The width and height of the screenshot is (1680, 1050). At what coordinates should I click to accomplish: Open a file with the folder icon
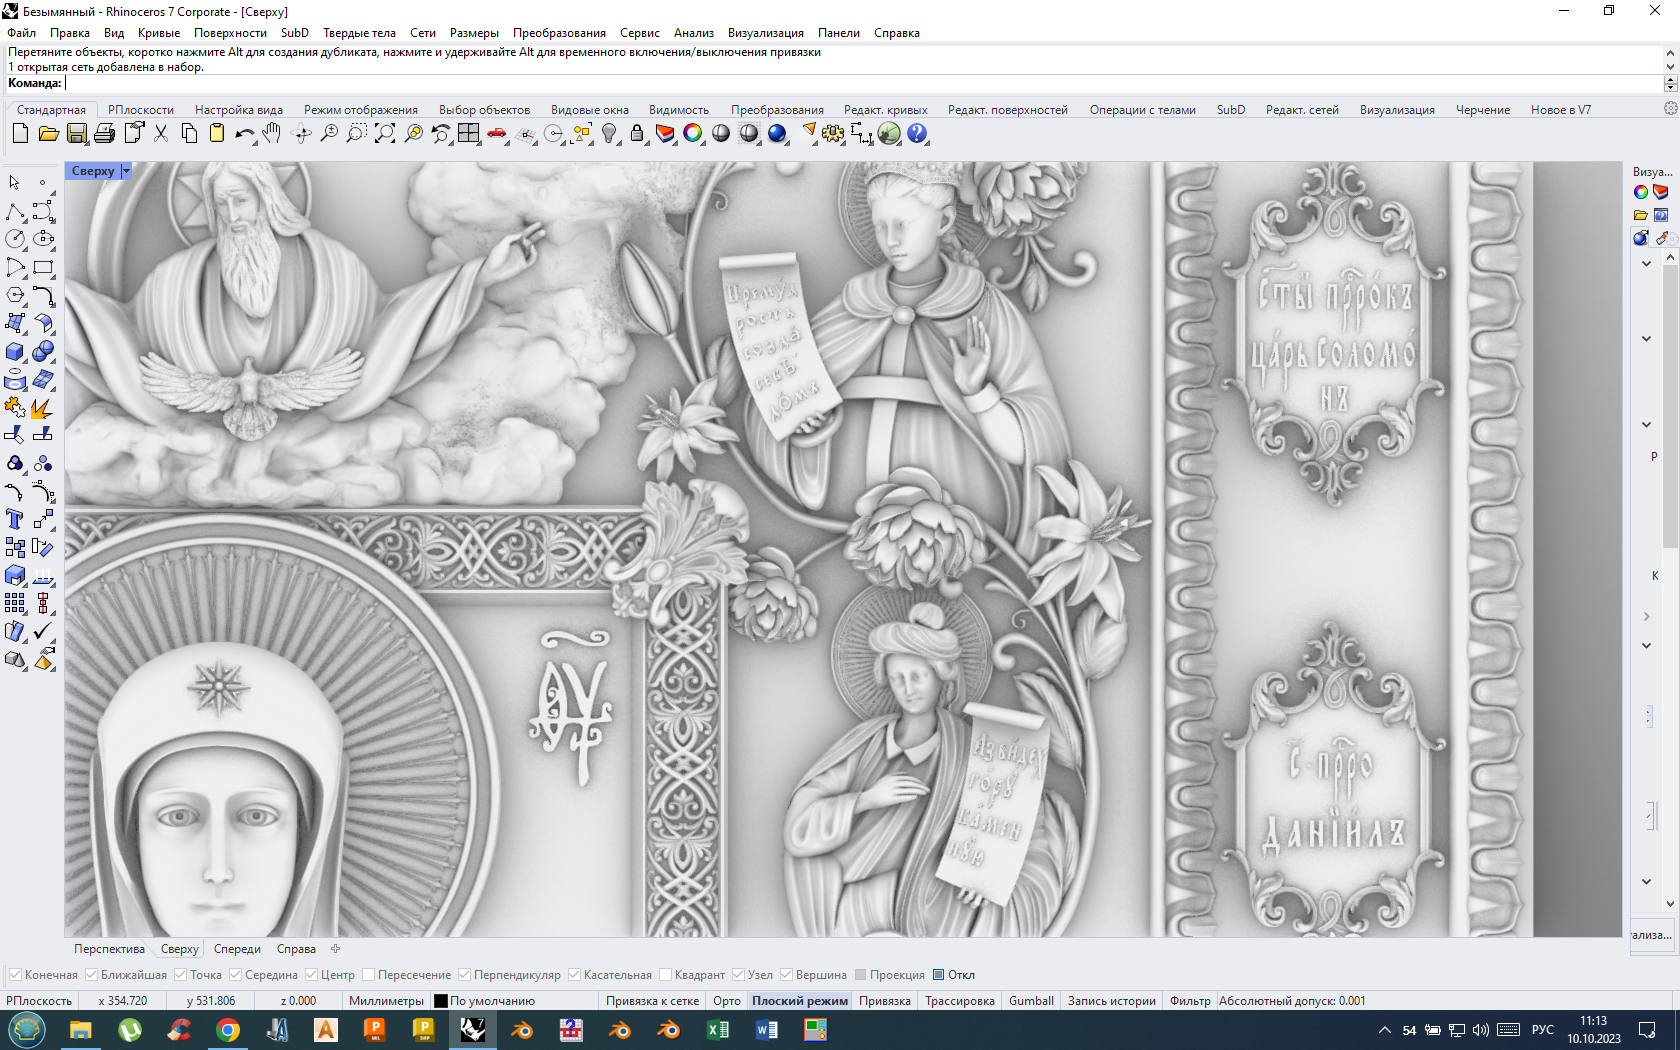48,133
